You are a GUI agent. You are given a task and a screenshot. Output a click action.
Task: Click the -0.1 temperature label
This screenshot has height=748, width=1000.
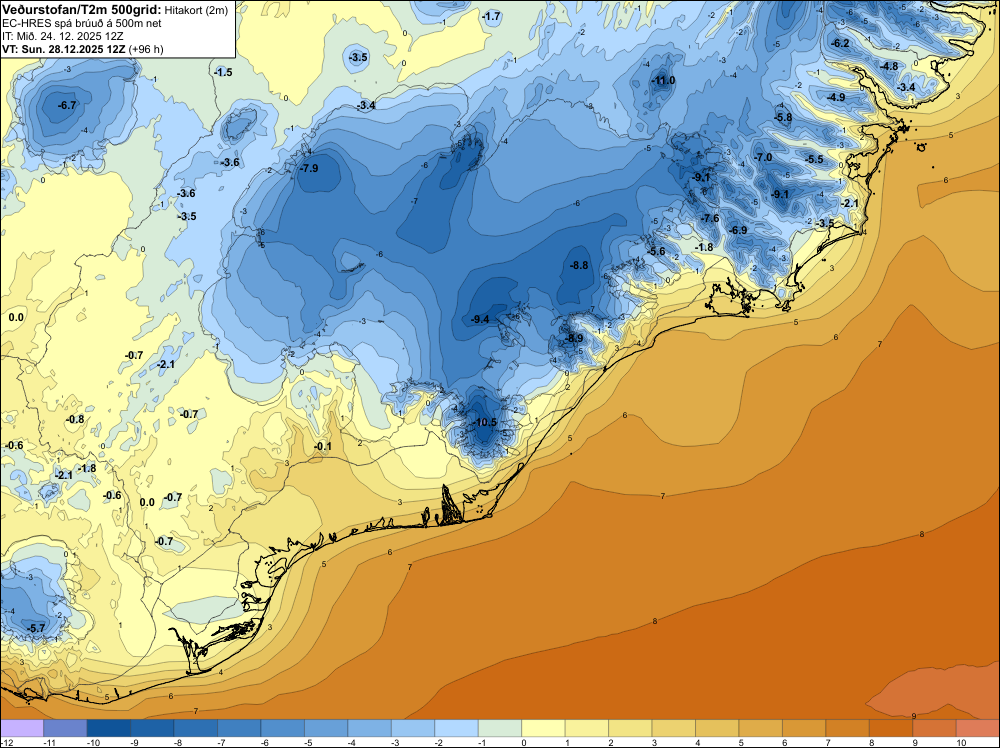point(323,446)
